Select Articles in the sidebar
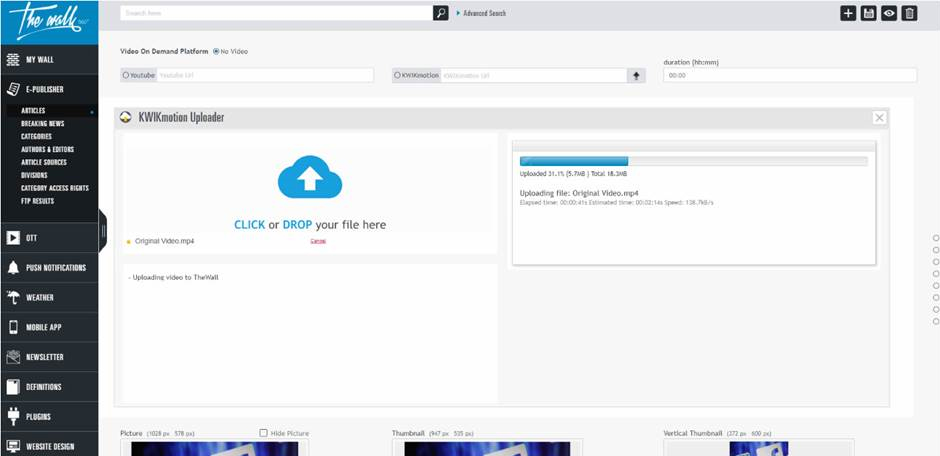940x456 pixels. (x=33, y=111)
